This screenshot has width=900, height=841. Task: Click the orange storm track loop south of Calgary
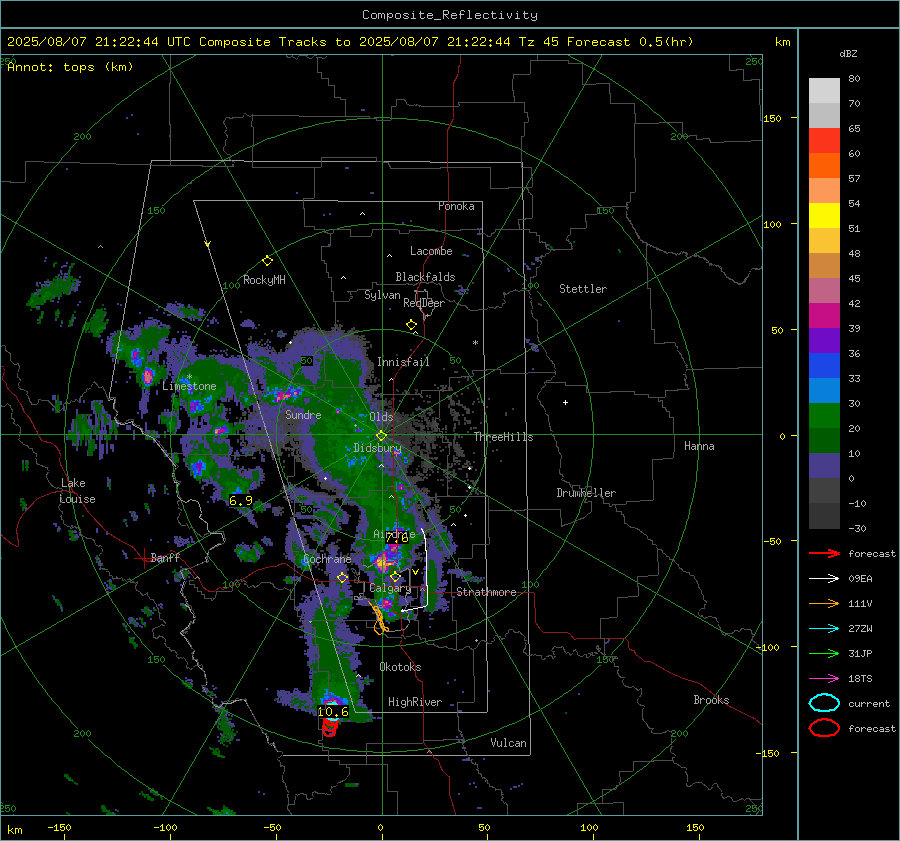coord(379,619)
